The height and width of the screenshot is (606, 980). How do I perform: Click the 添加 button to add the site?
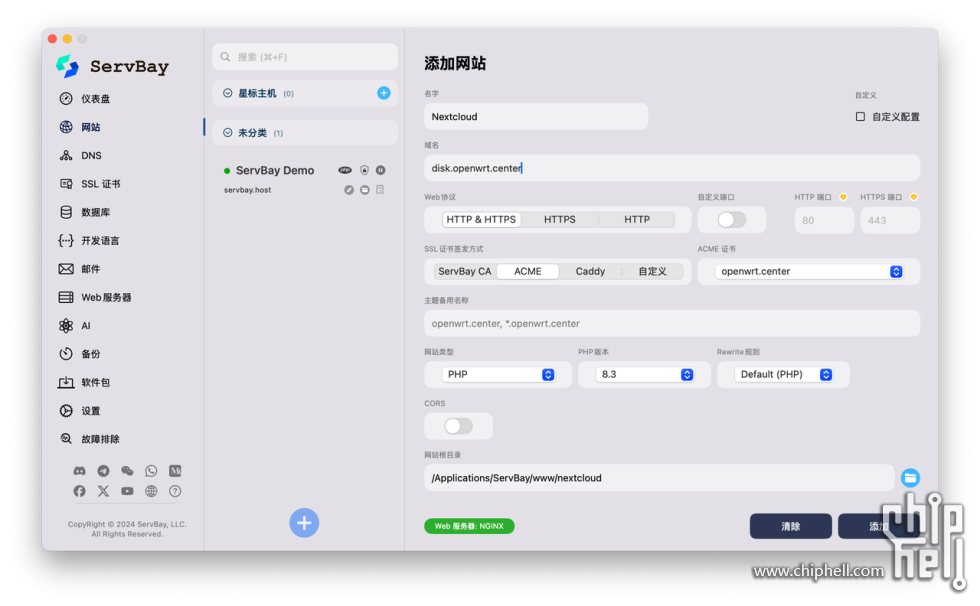(879, 526)
